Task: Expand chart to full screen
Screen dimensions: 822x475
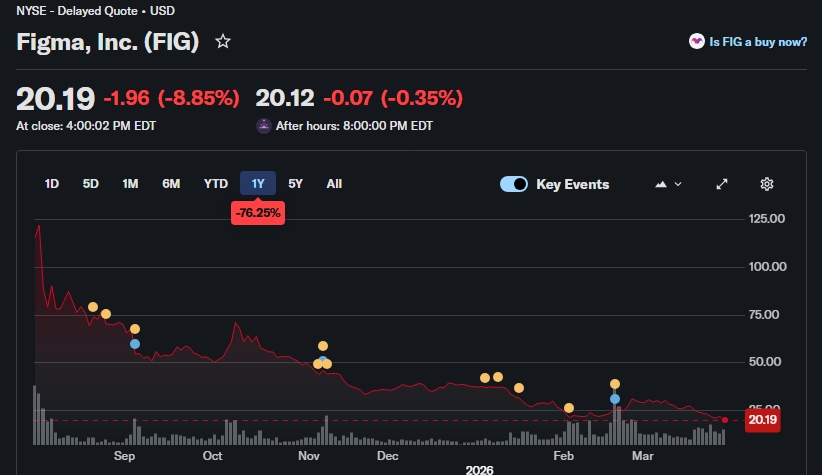Action: (722, 184)
